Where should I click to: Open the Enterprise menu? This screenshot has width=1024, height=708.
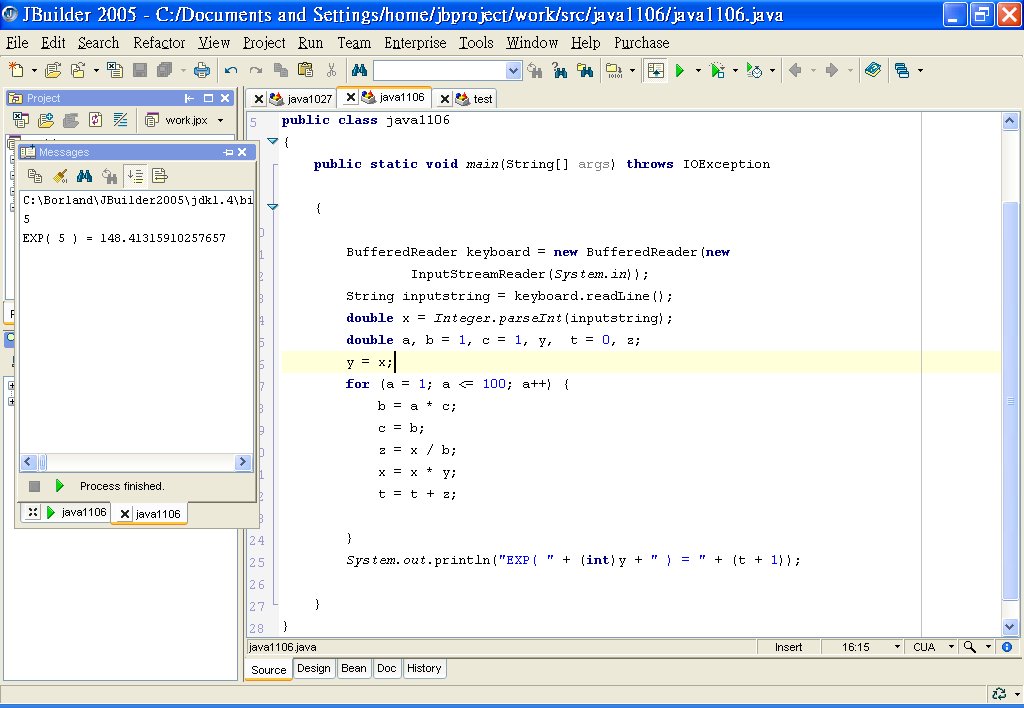415,42
